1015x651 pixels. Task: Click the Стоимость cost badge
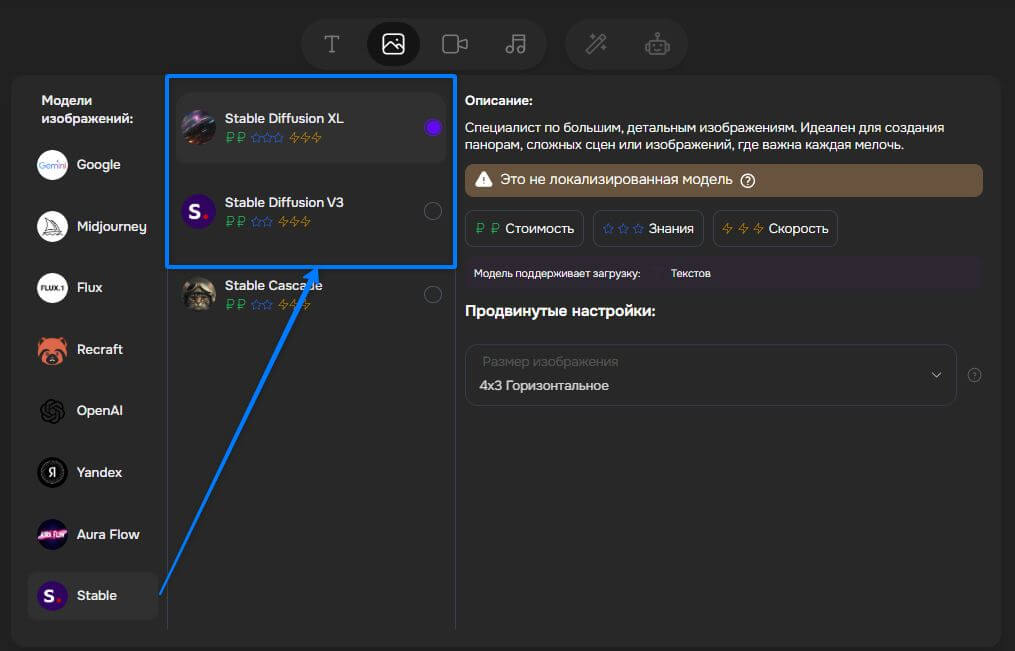click(525, 228)
